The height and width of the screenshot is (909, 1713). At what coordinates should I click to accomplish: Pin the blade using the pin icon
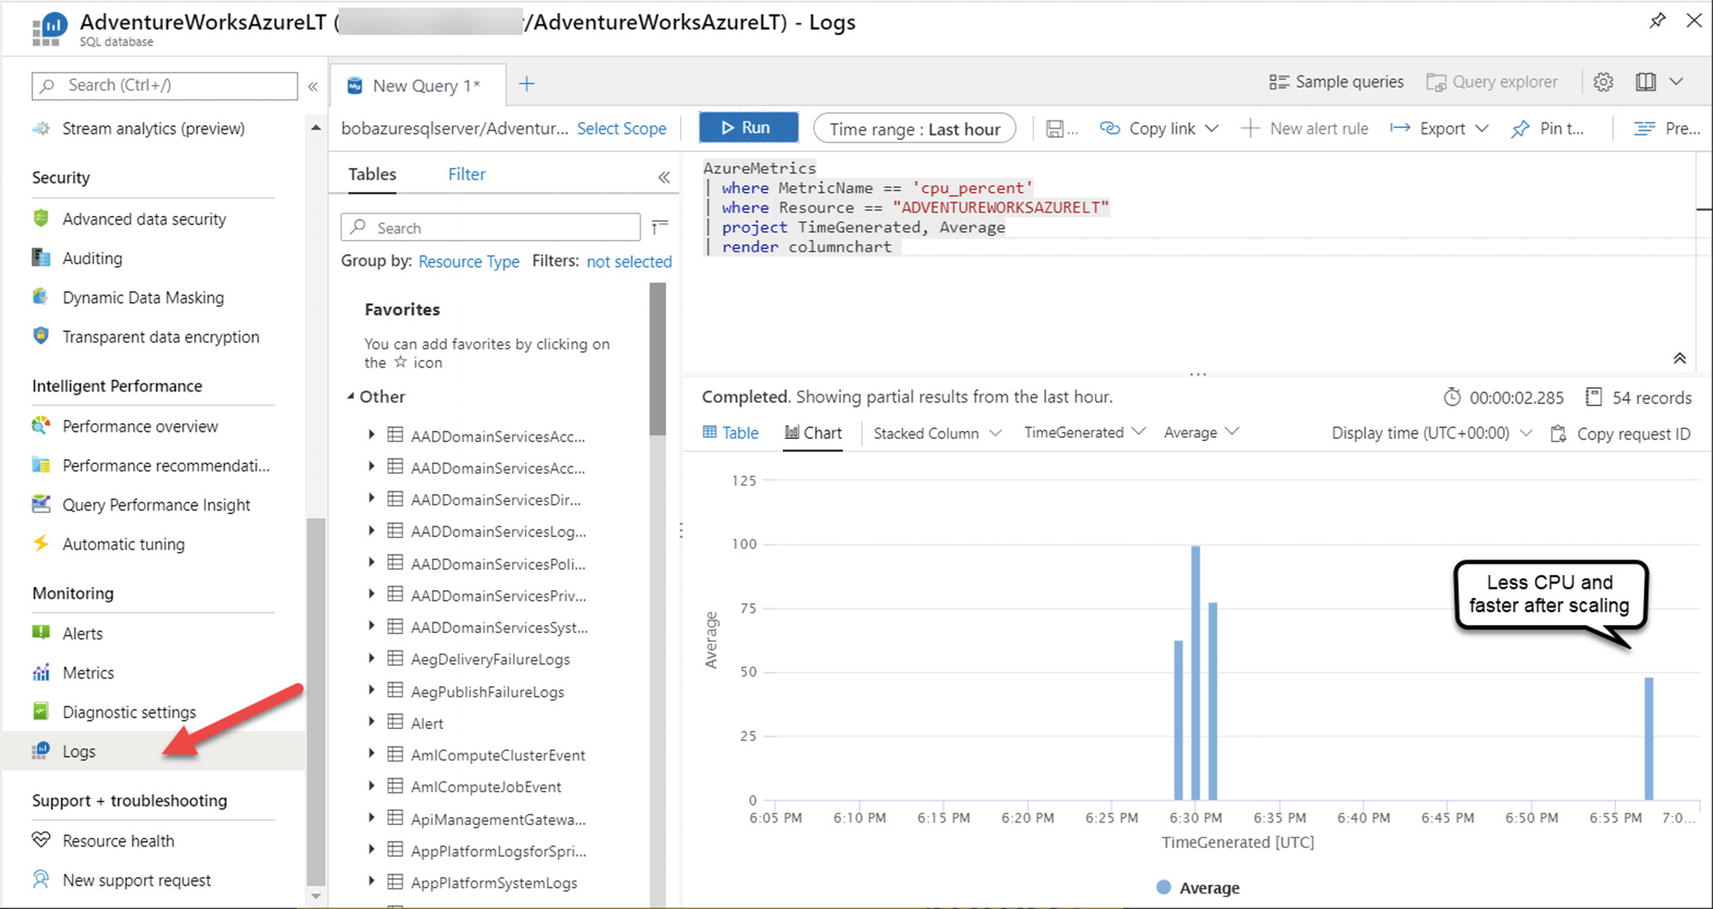point(1658,20)
